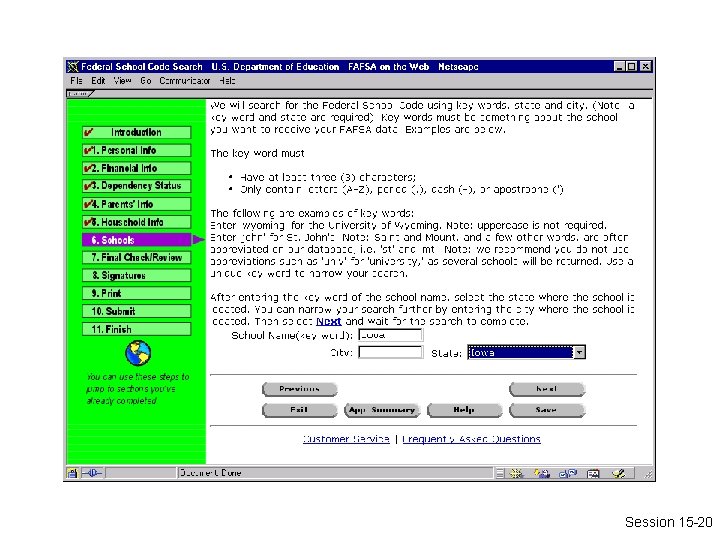Image resolution: width=720 pixels, height=540 pixels.
Task: Click the School Name key word field
Action: [390, 335]
